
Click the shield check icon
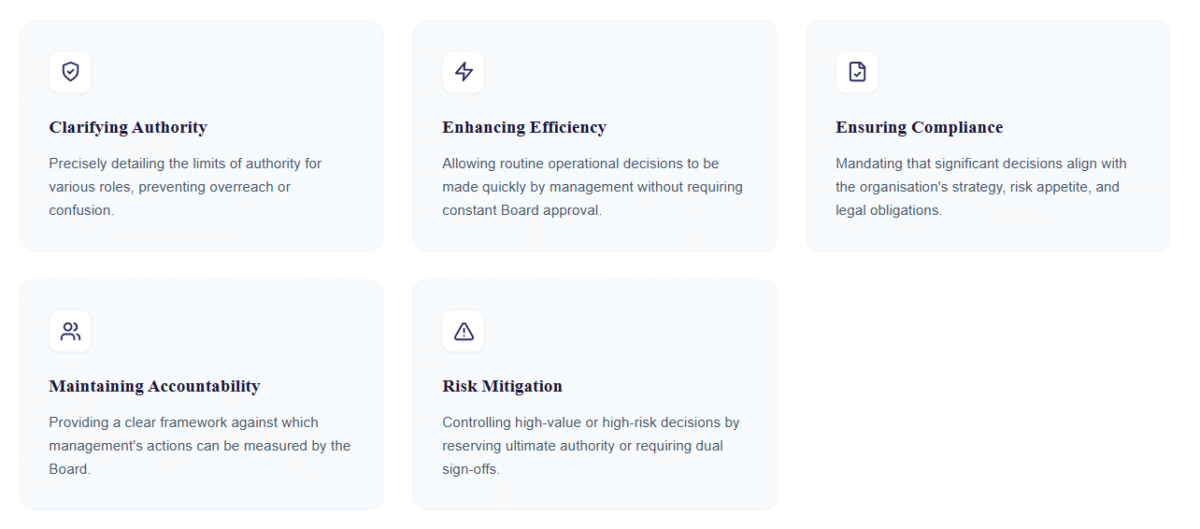(70, 72)
